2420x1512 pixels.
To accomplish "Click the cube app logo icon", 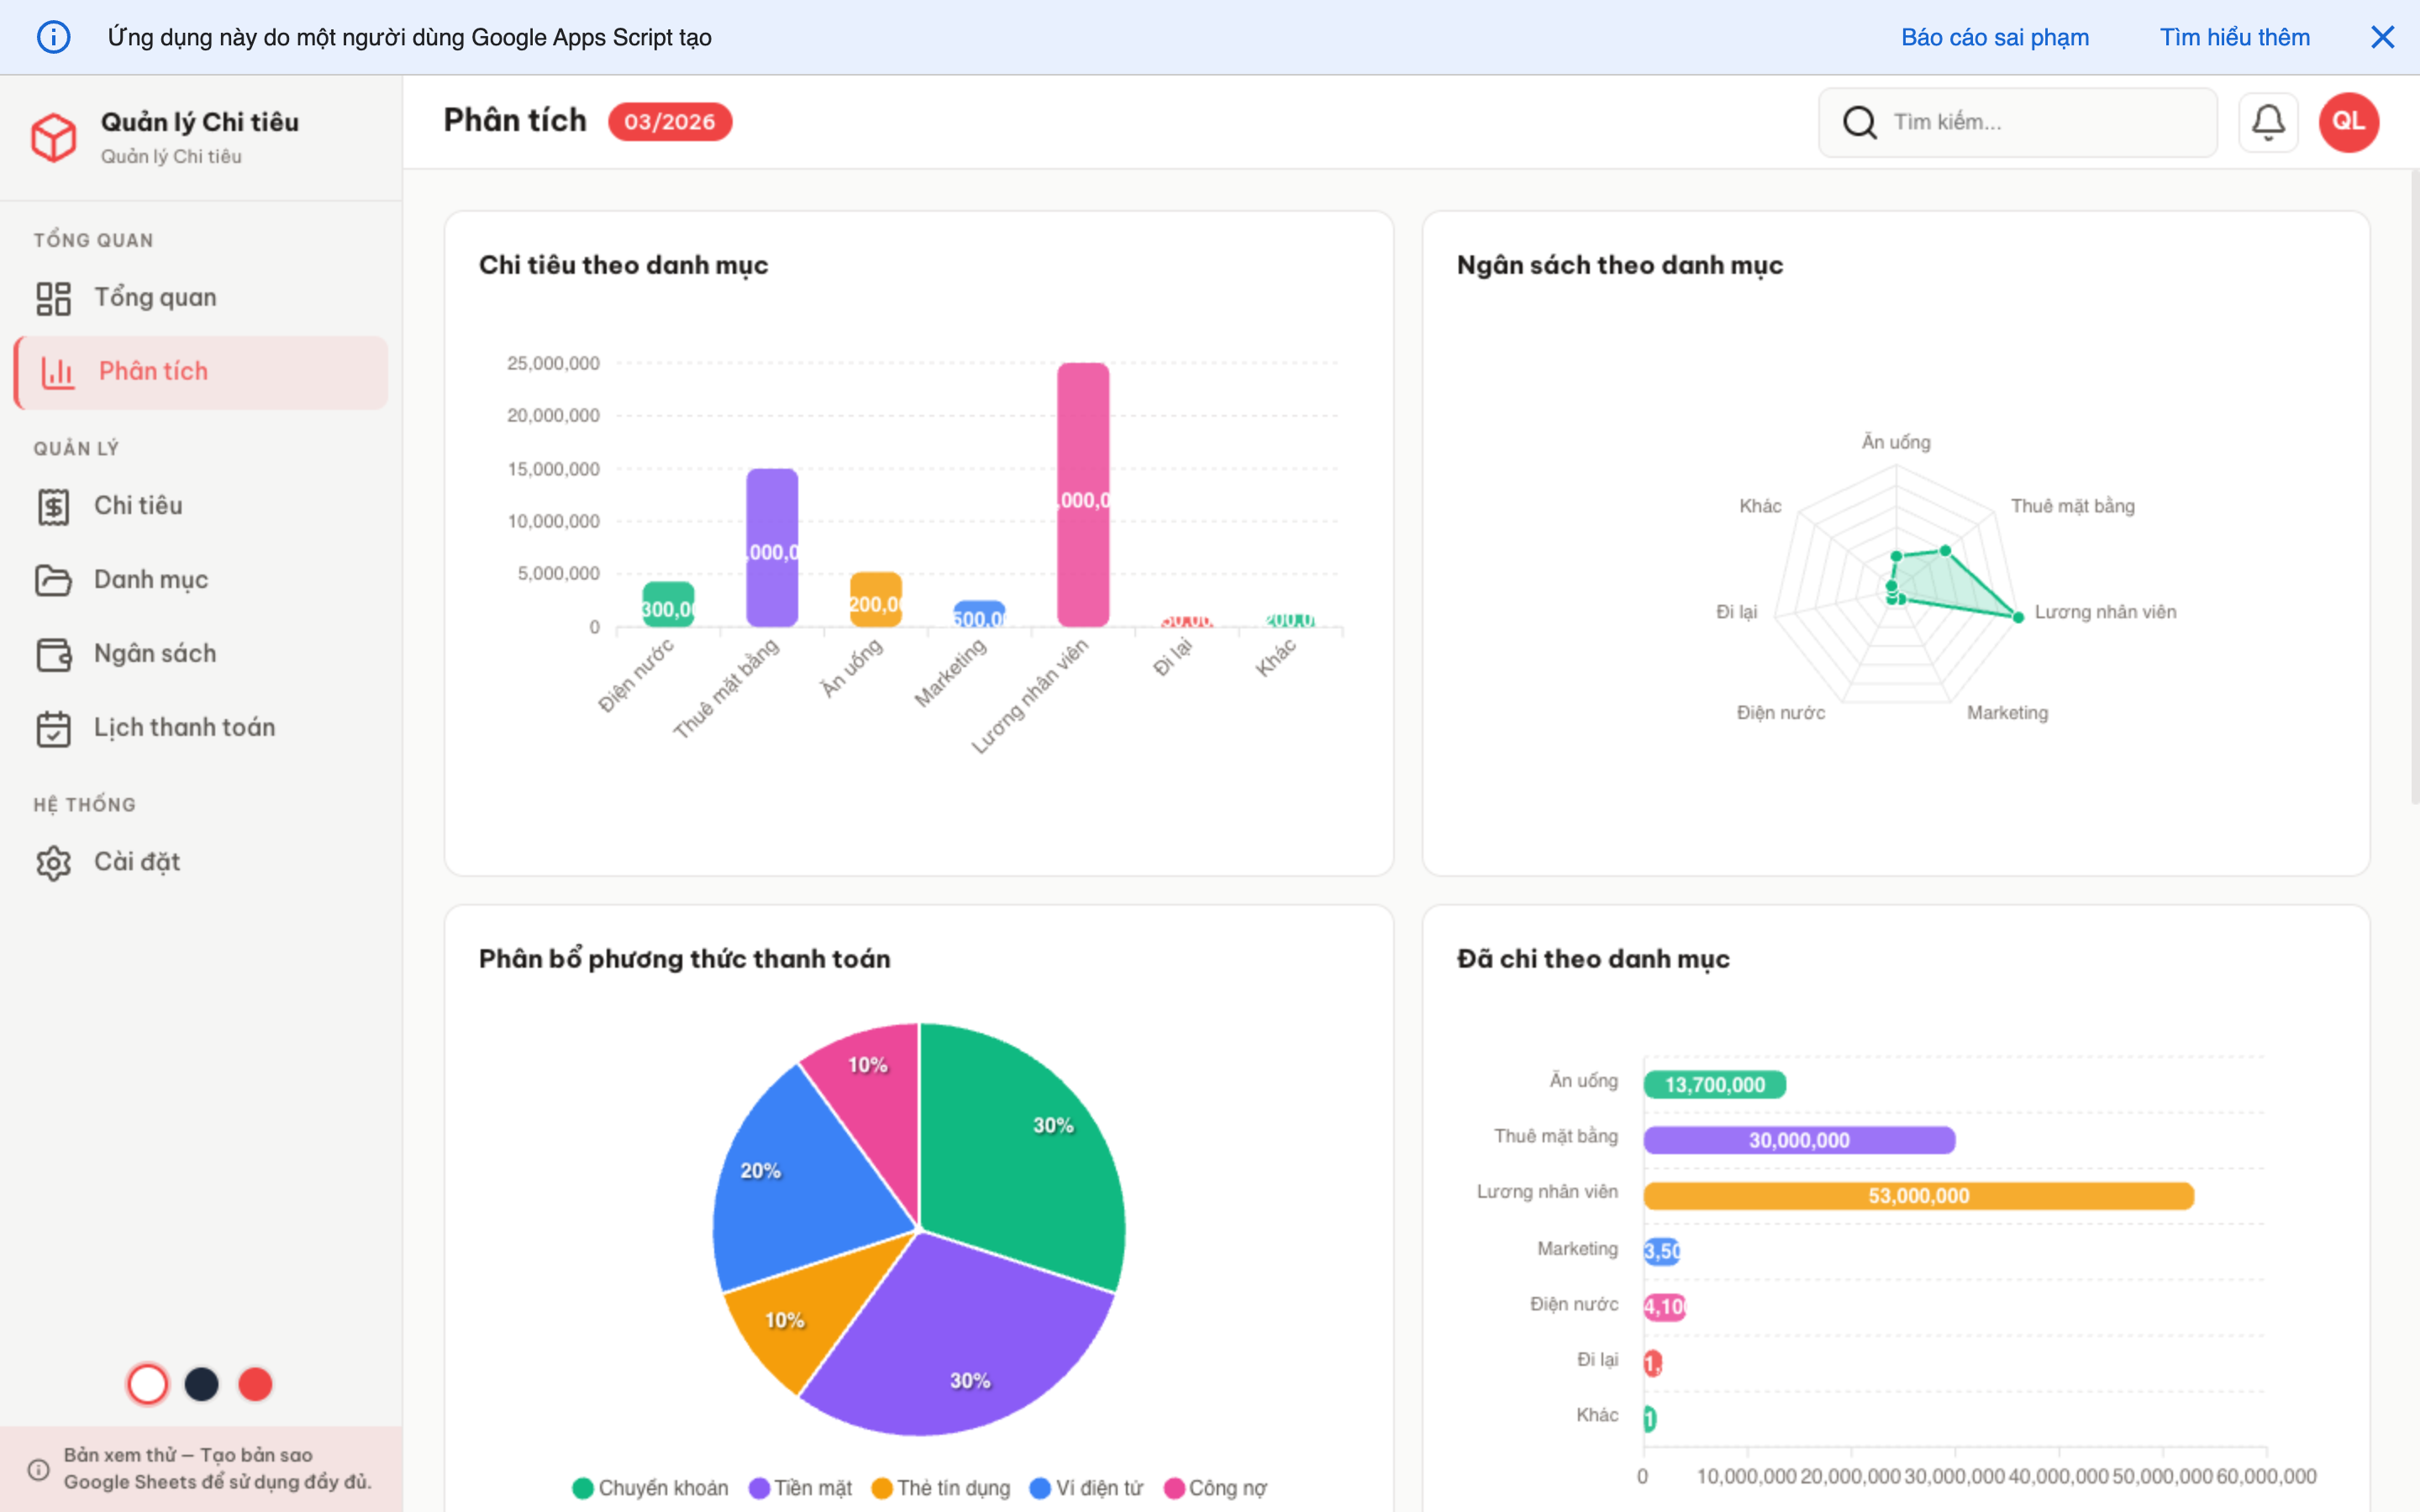I will (x=53, y=137).
